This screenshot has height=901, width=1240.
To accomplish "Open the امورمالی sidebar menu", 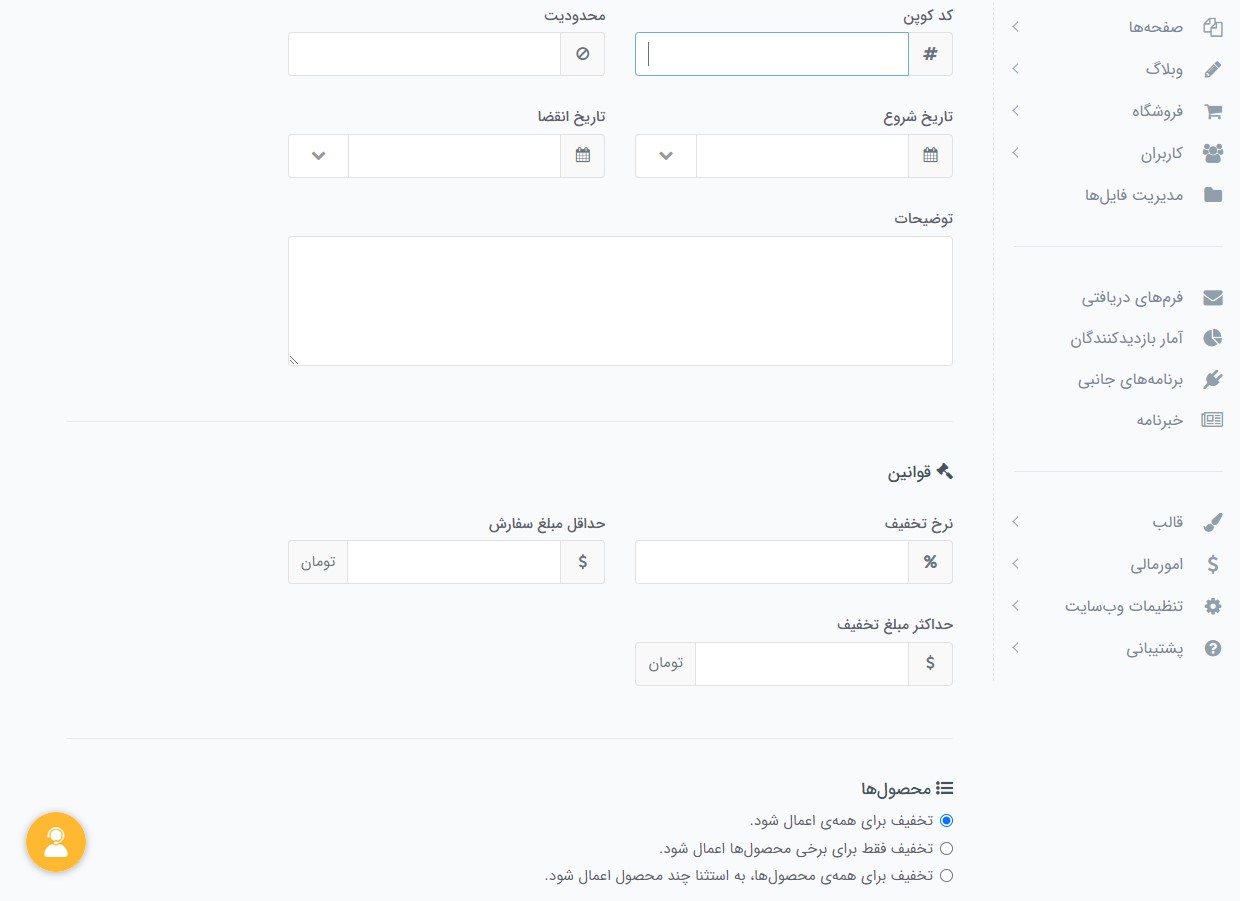I will coord(1158,563).
